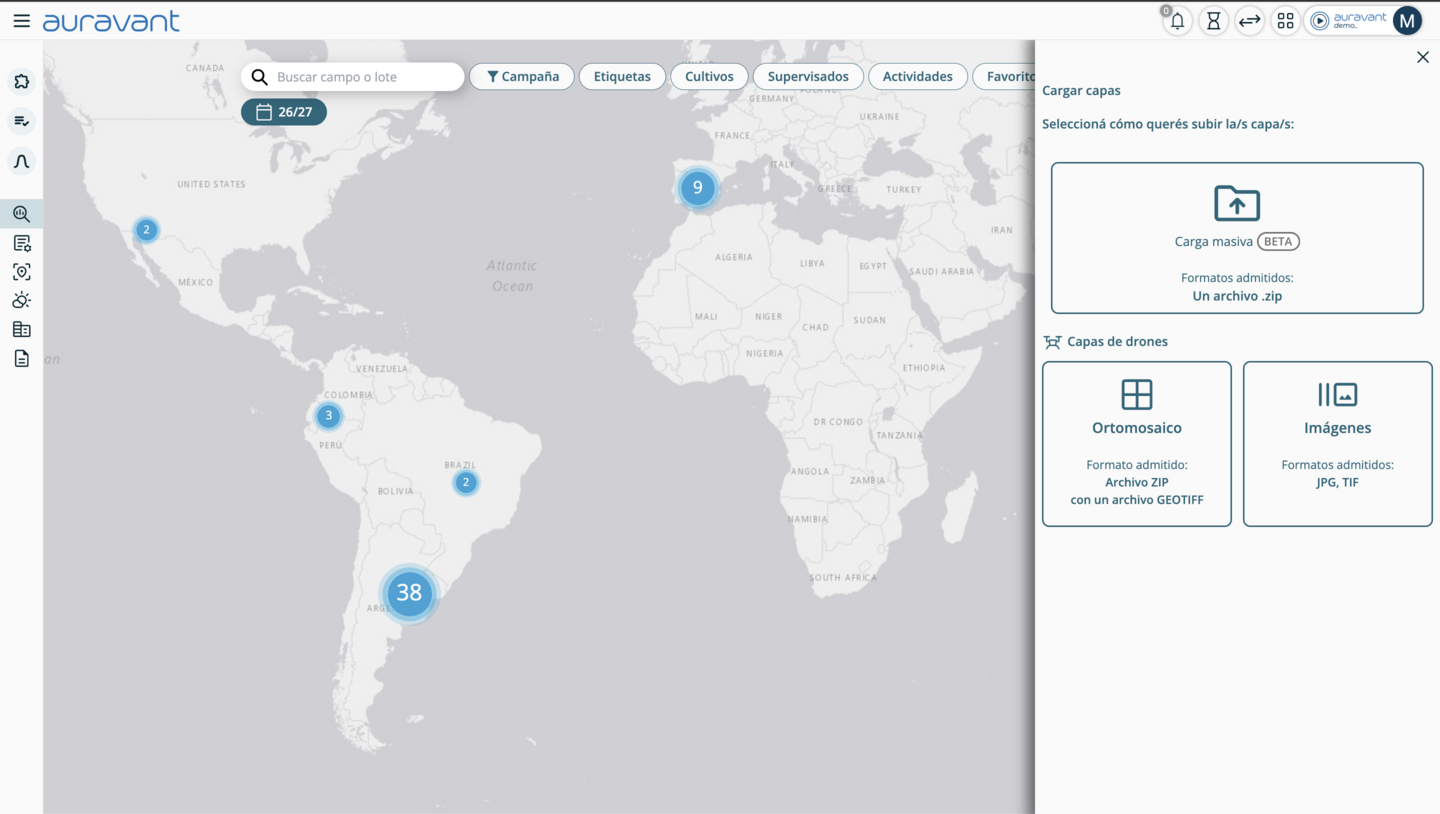Image resolution: width=1440 pixels, height=814 pixels.
Task: Open the Etiquetas filter
Action: point(622,76)
